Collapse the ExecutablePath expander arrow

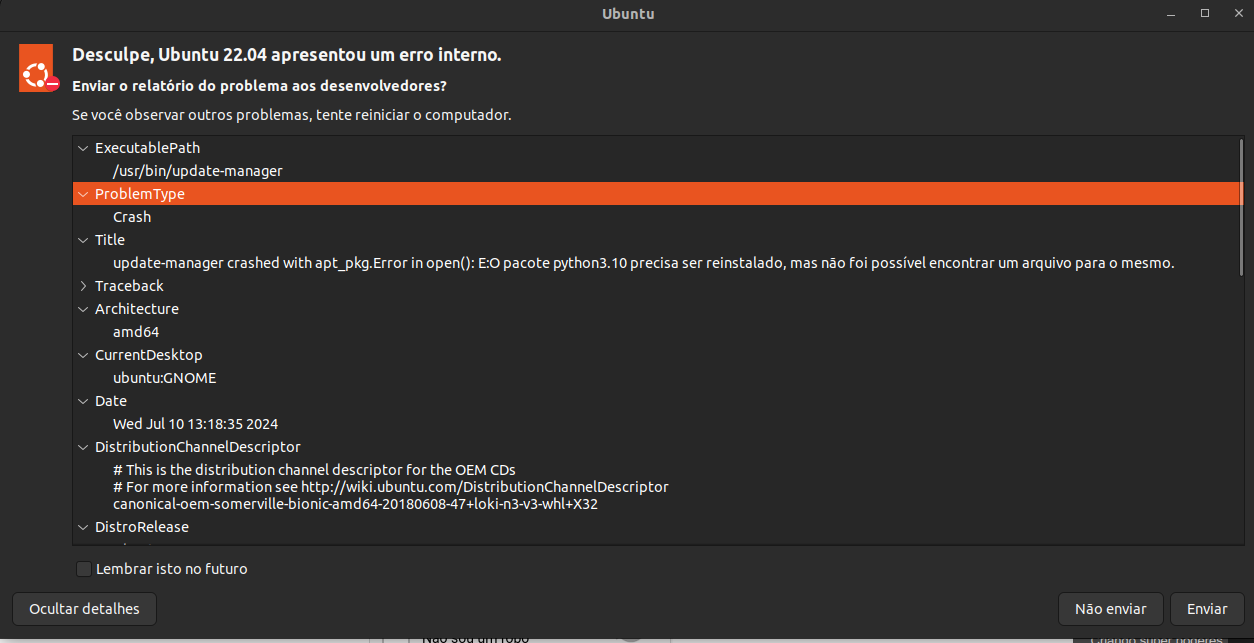[x=83, y=148]
